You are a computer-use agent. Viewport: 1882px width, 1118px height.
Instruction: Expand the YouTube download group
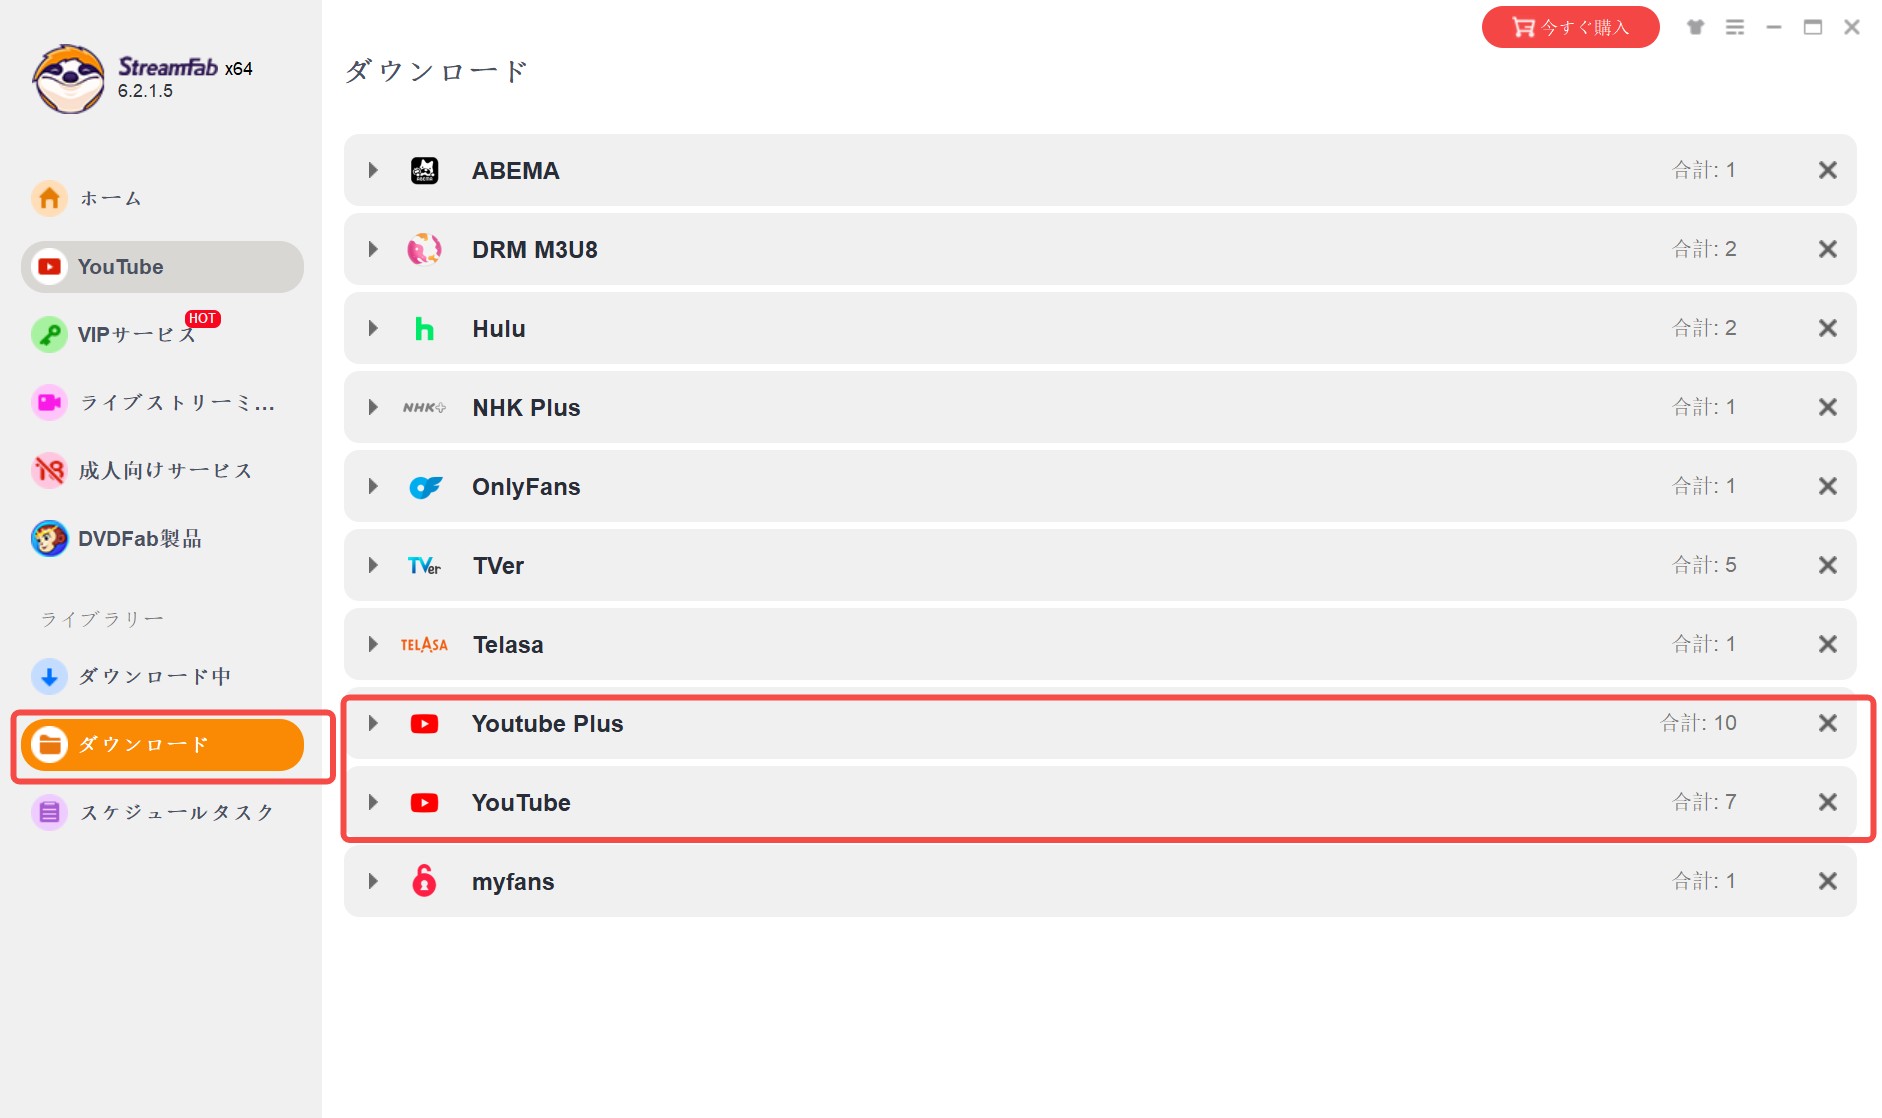[373, 802]
